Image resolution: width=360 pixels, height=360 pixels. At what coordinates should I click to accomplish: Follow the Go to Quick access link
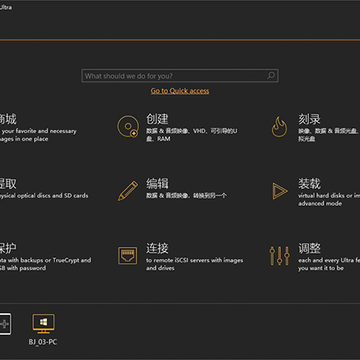coord(180,91)
